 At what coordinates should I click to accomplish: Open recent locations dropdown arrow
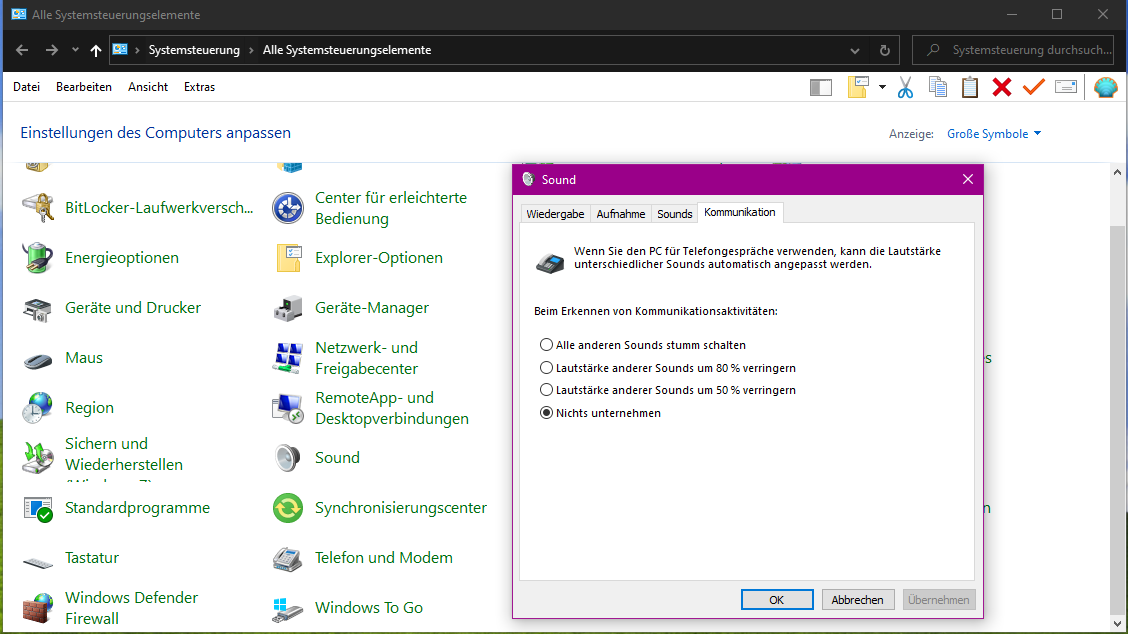75,50
